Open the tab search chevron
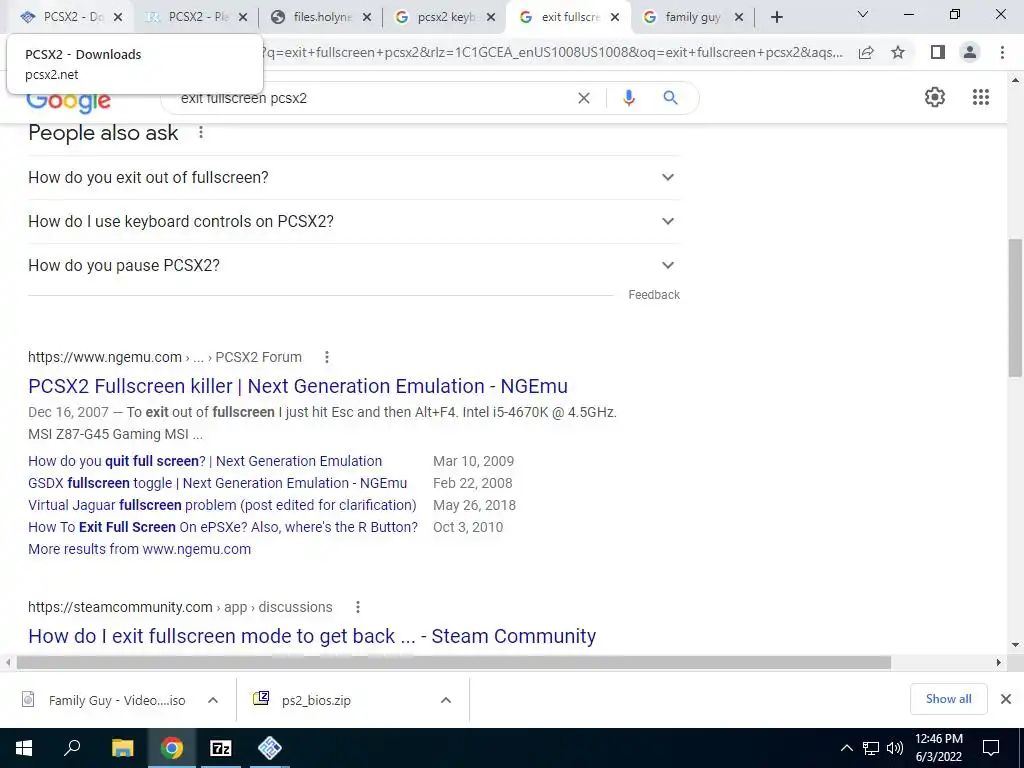This screenshot has height=768, width=1024. 863,14
